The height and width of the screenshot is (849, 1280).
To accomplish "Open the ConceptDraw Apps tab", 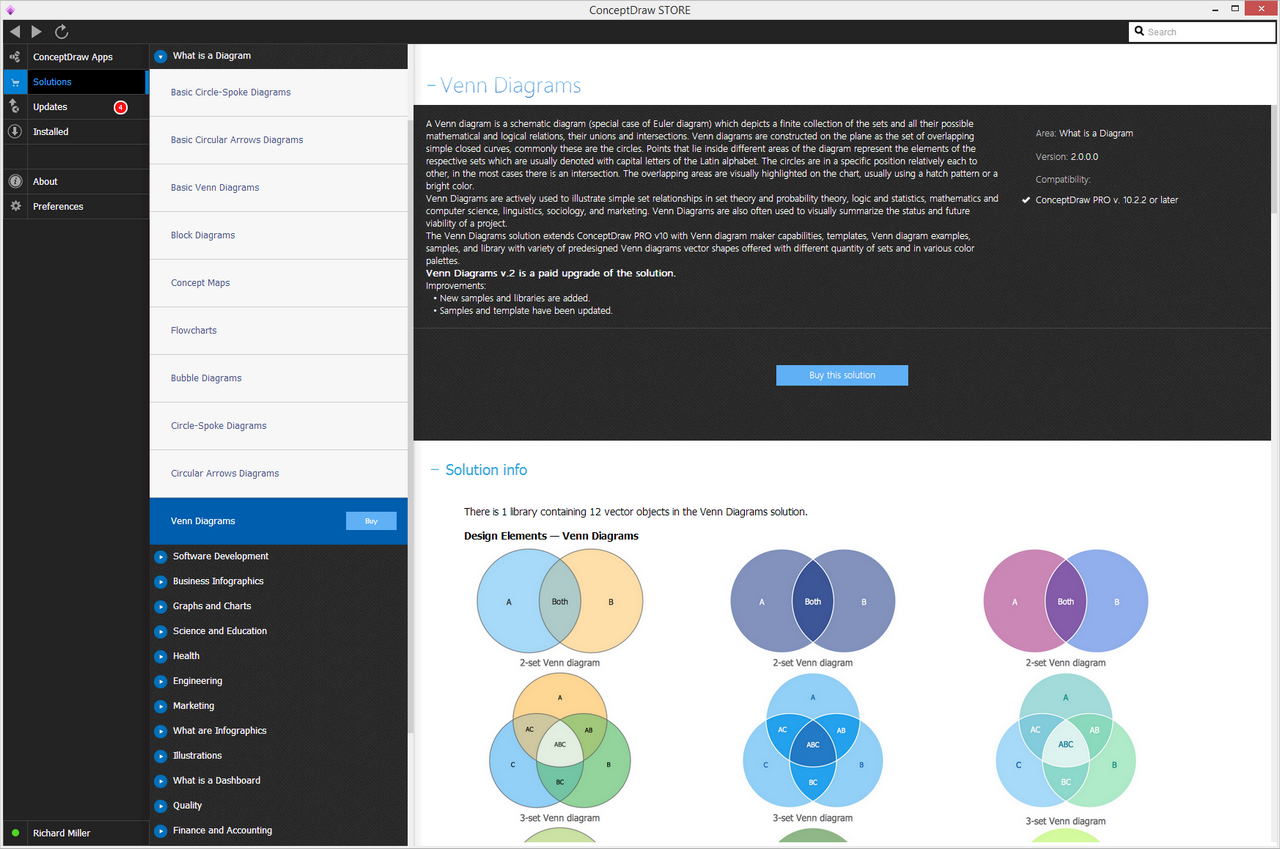I will pos(75,57).
